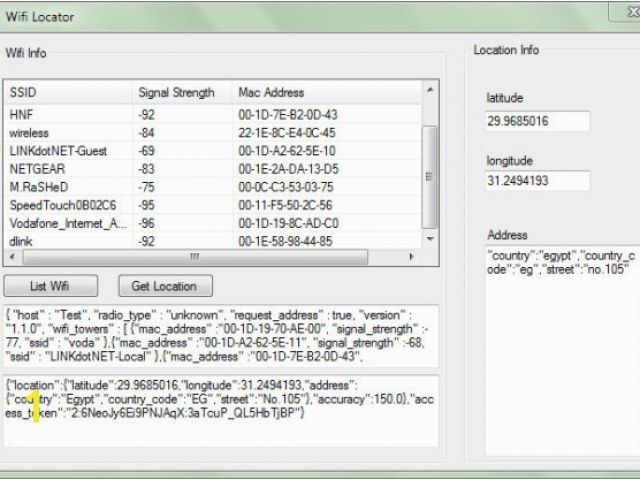Click the Location Info group label
The image size is (640, 480).
pos(506,50)
